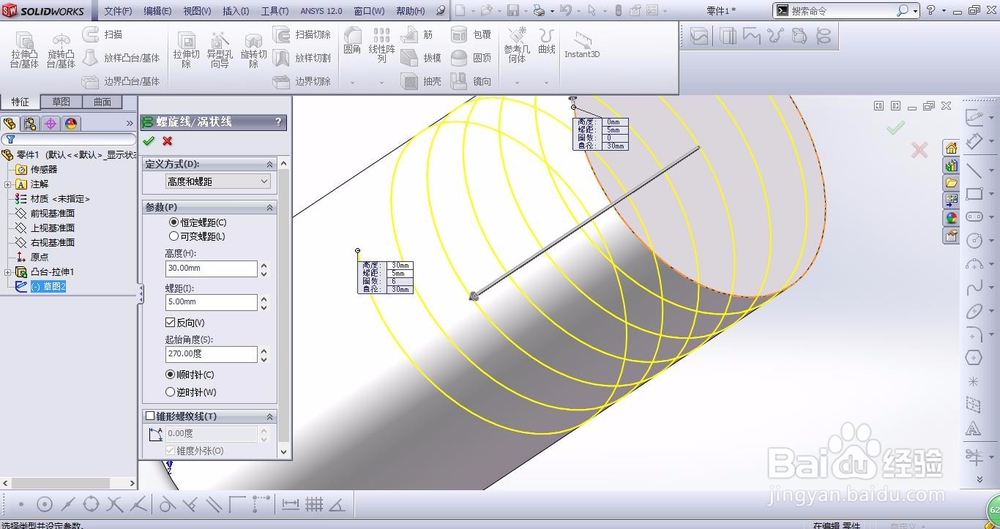This screenshot has height=529, width=1000.
Task: Select the Dome (圆顶) feature
Action: (471, 57)
